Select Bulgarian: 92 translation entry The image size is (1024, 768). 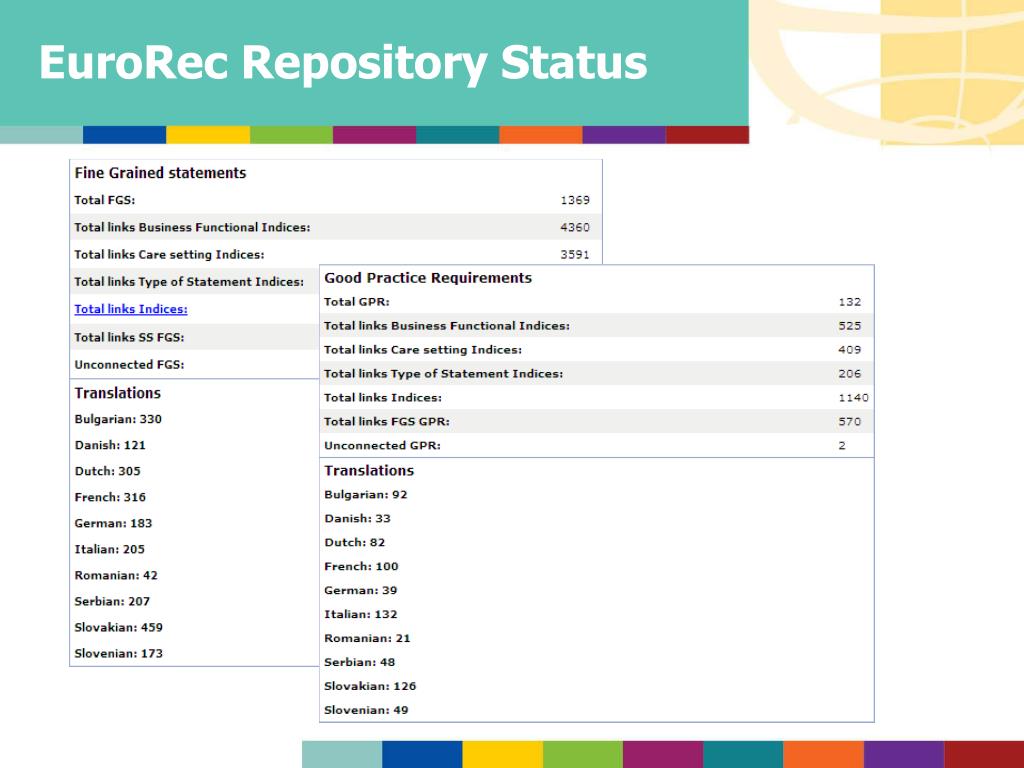click(366, 494)
